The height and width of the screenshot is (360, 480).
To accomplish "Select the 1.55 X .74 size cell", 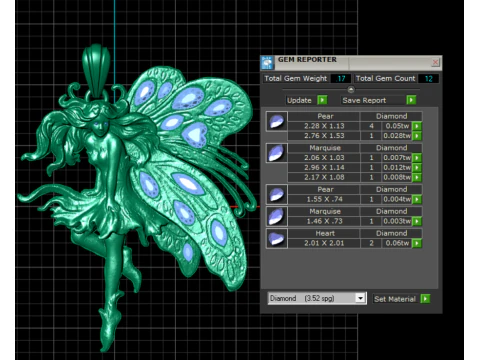I will tap(324, 199).
